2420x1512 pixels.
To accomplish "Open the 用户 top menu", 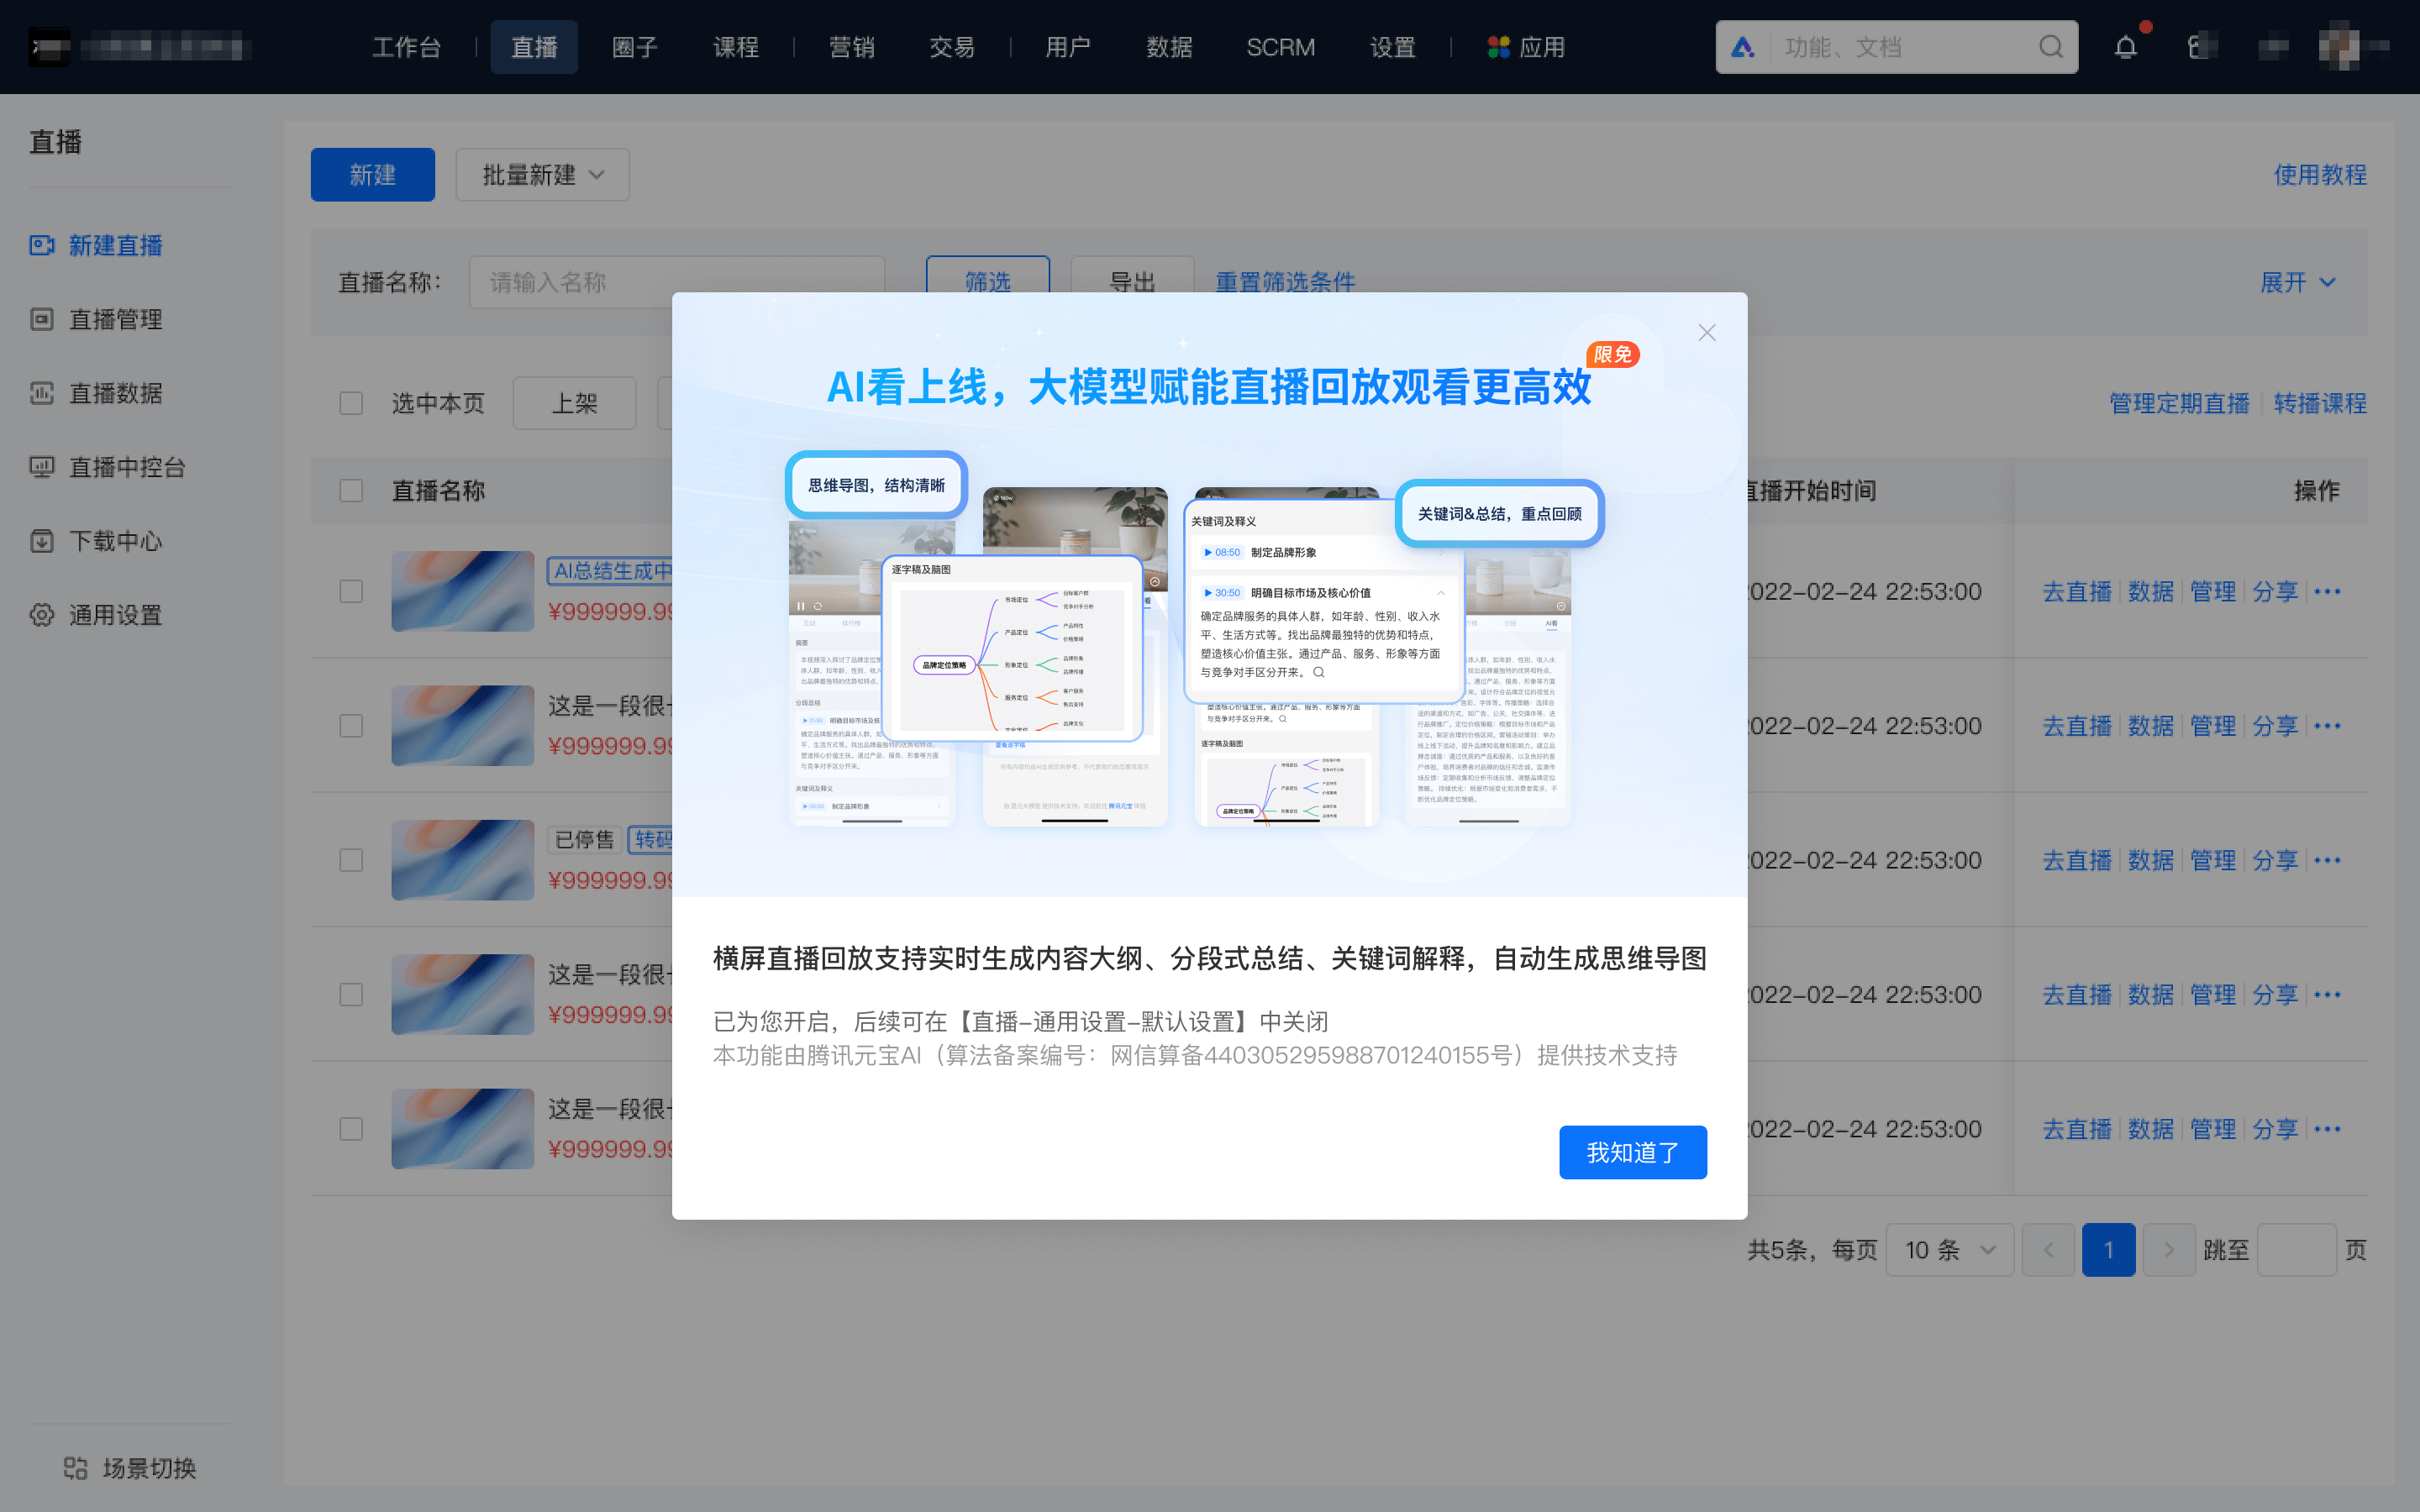I will [x=1068, y=47].
